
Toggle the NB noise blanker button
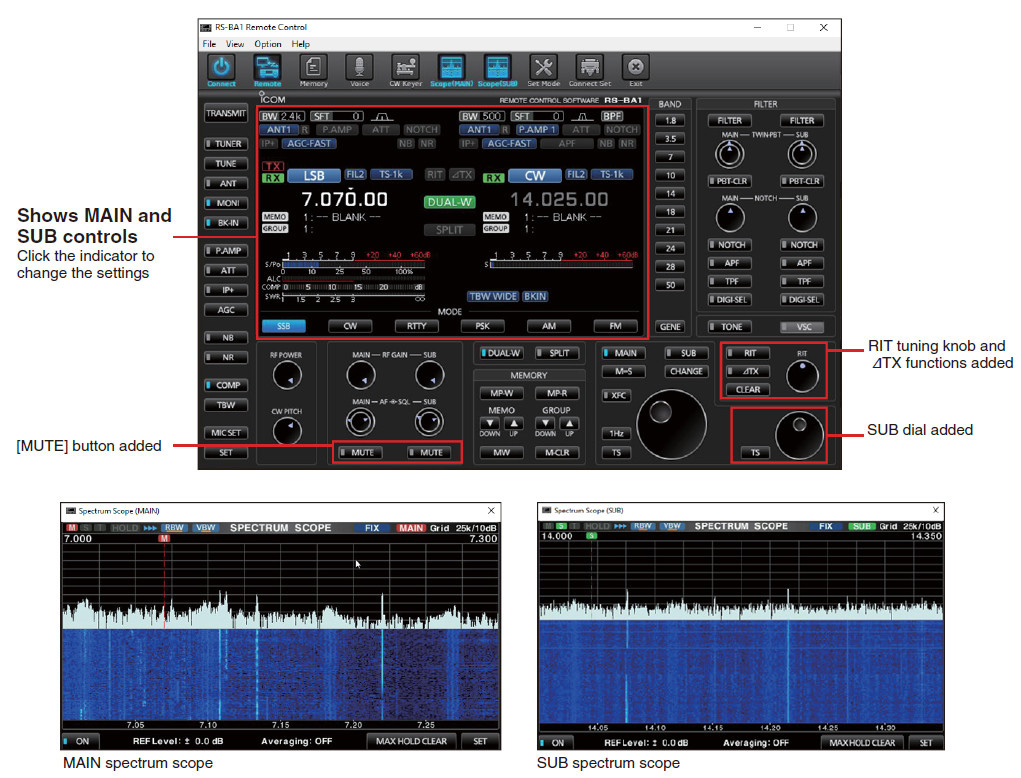226,338
